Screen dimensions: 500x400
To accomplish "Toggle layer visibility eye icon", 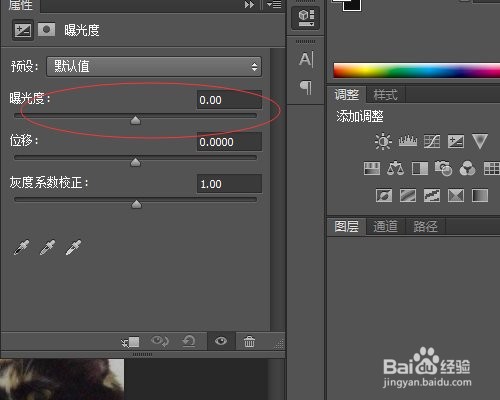I will (221, 341).
